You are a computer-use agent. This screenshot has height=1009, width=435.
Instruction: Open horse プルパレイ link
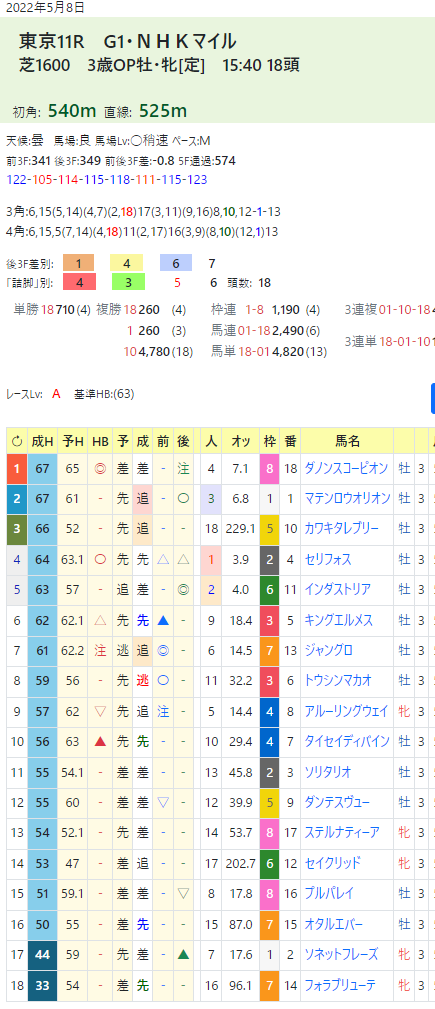(328, 893)
